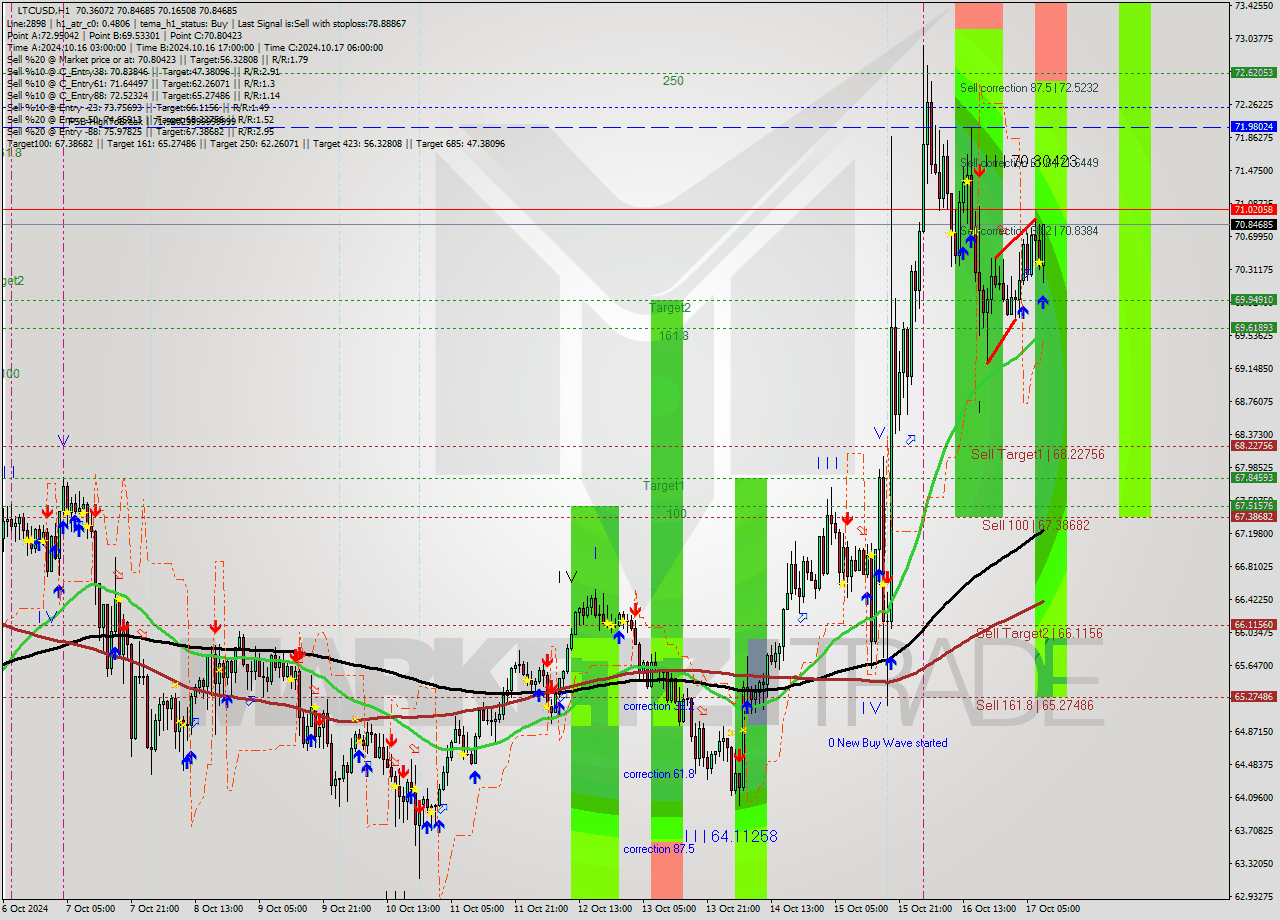Click the blue 71.98024 price tag
Image resolution: width=1280 pixels, height=920 pixels.
pos(1254,127)
